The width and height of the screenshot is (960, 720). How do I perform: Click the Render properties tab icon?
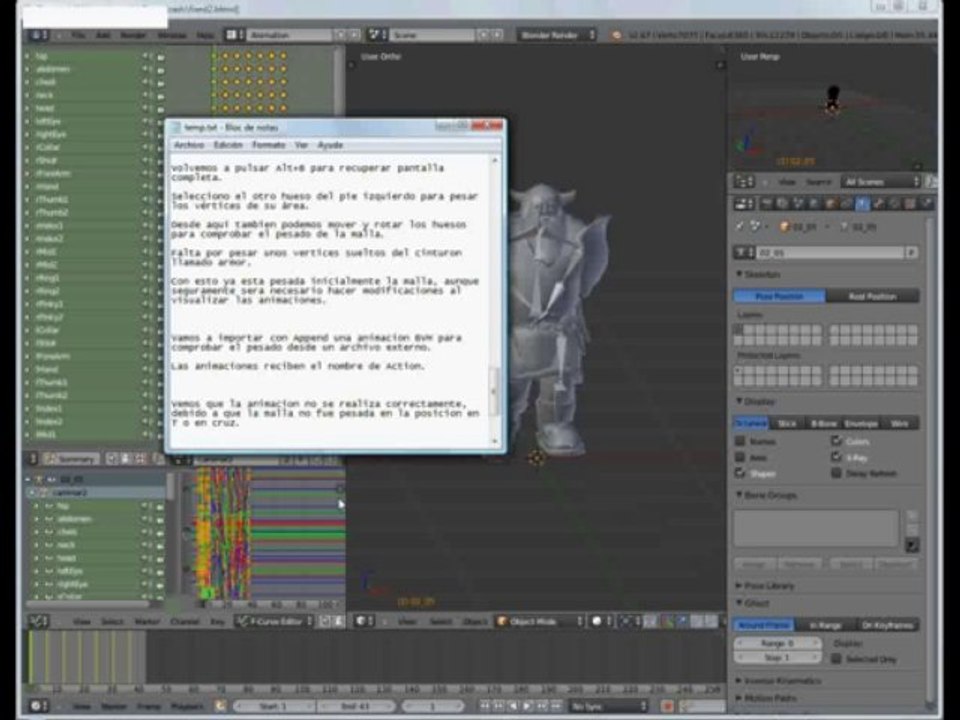click(766, 204)
